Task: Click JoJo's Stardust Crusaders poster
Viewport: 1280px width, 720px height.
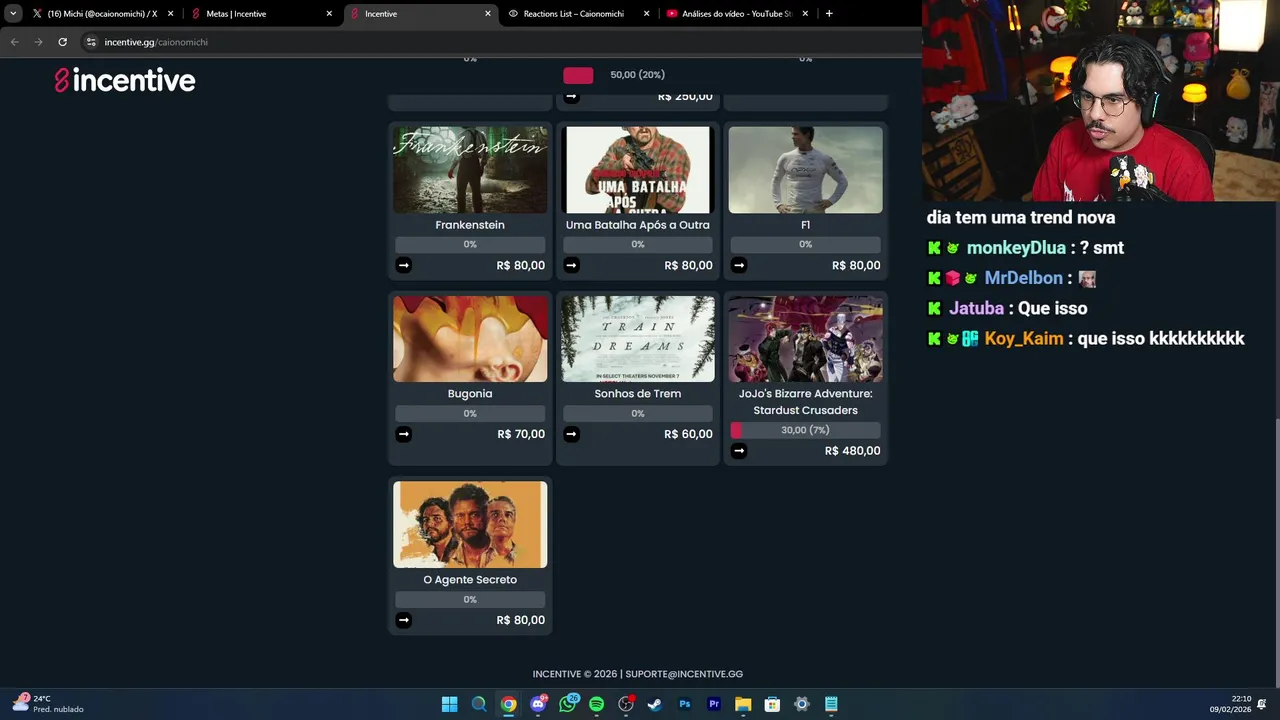Action: [806, 339]
